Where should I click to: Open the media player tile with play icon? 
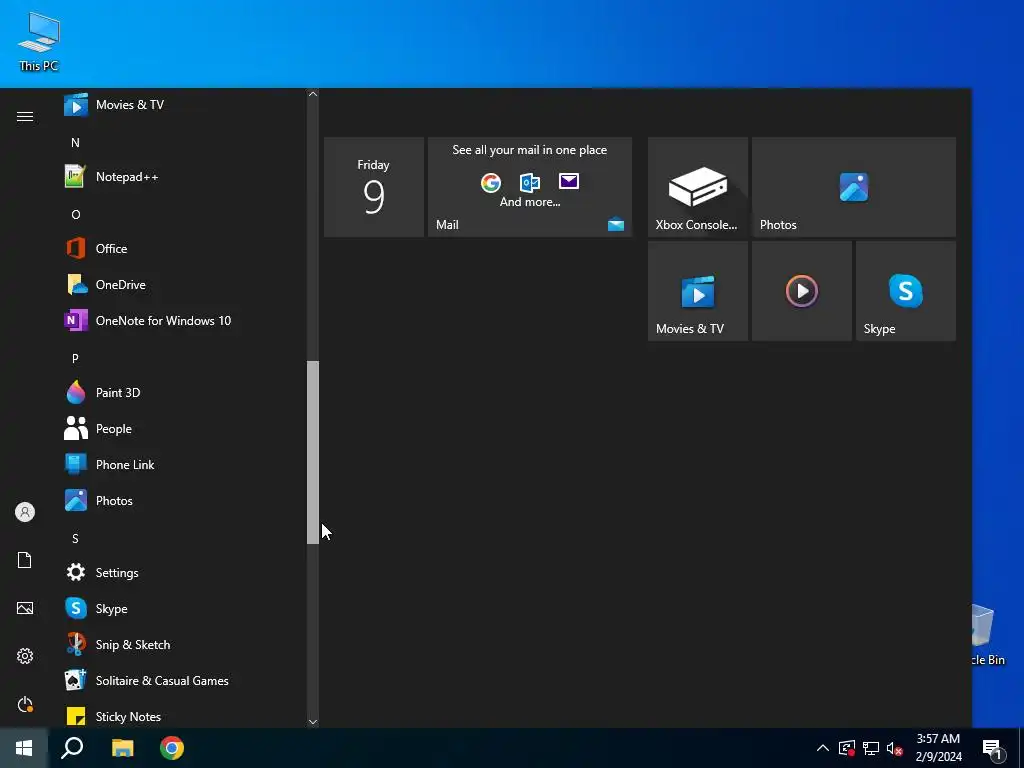[802, 291]
